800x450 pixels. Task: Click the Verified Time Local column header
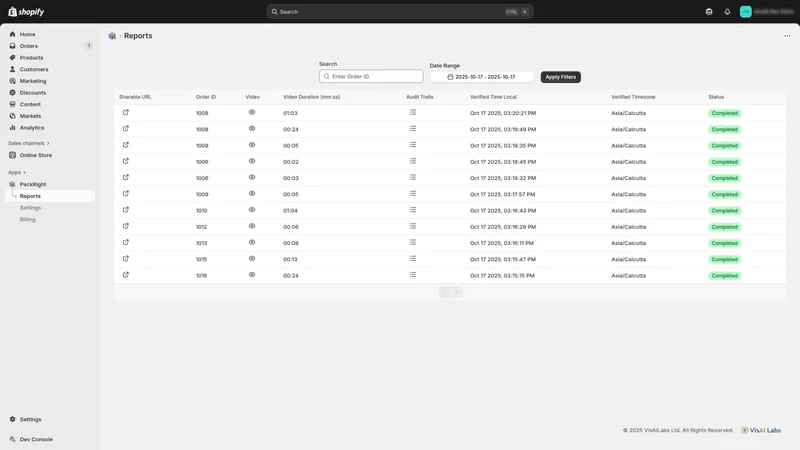[x=493, y=97]
